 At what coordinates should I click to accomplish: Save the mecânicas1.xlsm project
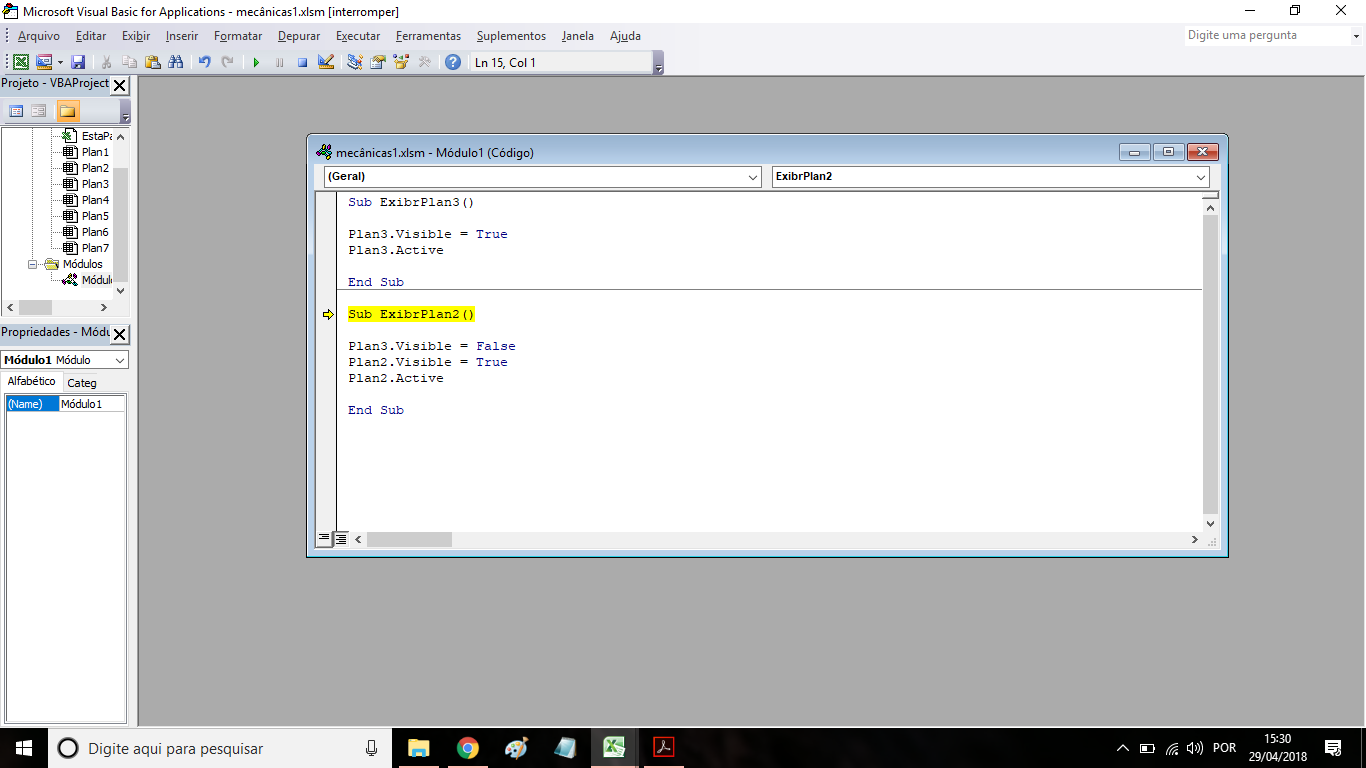click(x=78, y=62)
